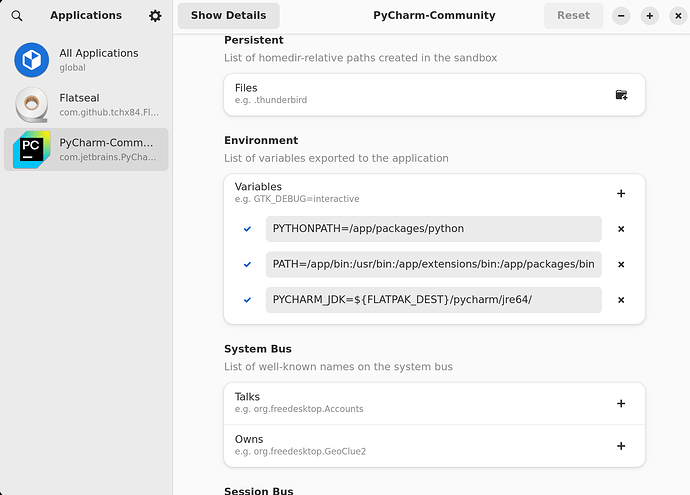Delete the PYCHARM_JDK variable

pos(621,300)
